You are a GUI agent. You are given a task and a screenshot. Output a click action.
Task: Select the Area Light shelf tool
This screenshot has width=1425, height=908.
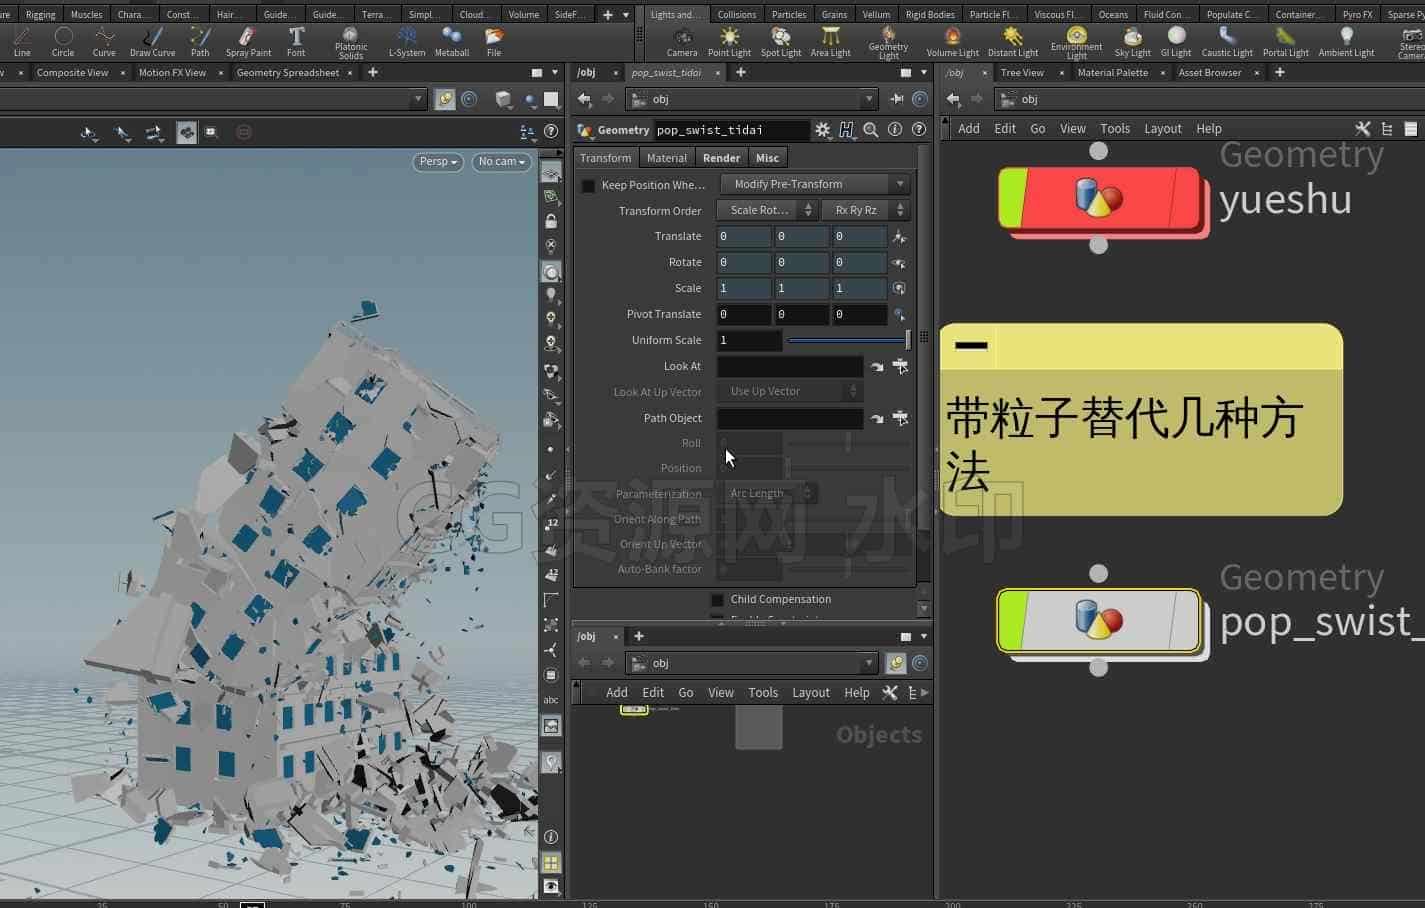[830, 42]
